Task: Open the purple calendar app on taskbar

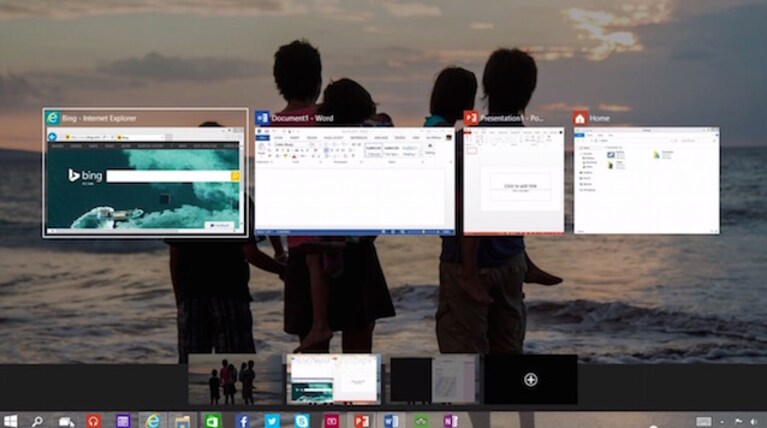Action: coord(123,421)
